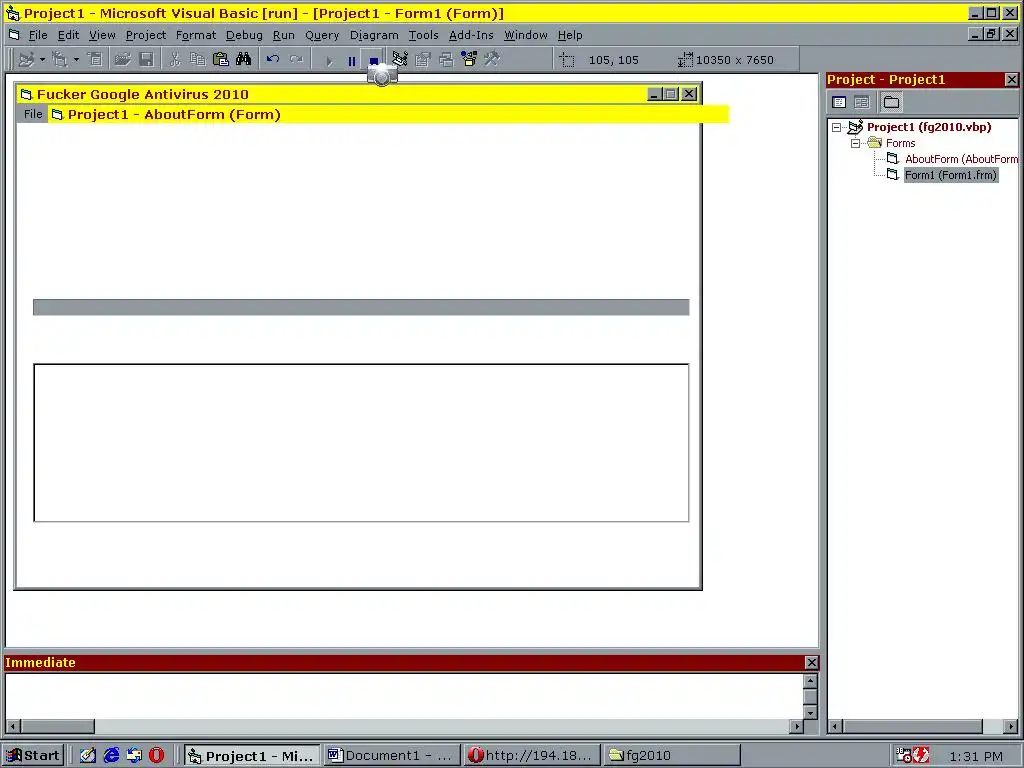The width and height of the screenshot is (1024, 768).
Task: Open the Format menu
Action: 195,35
